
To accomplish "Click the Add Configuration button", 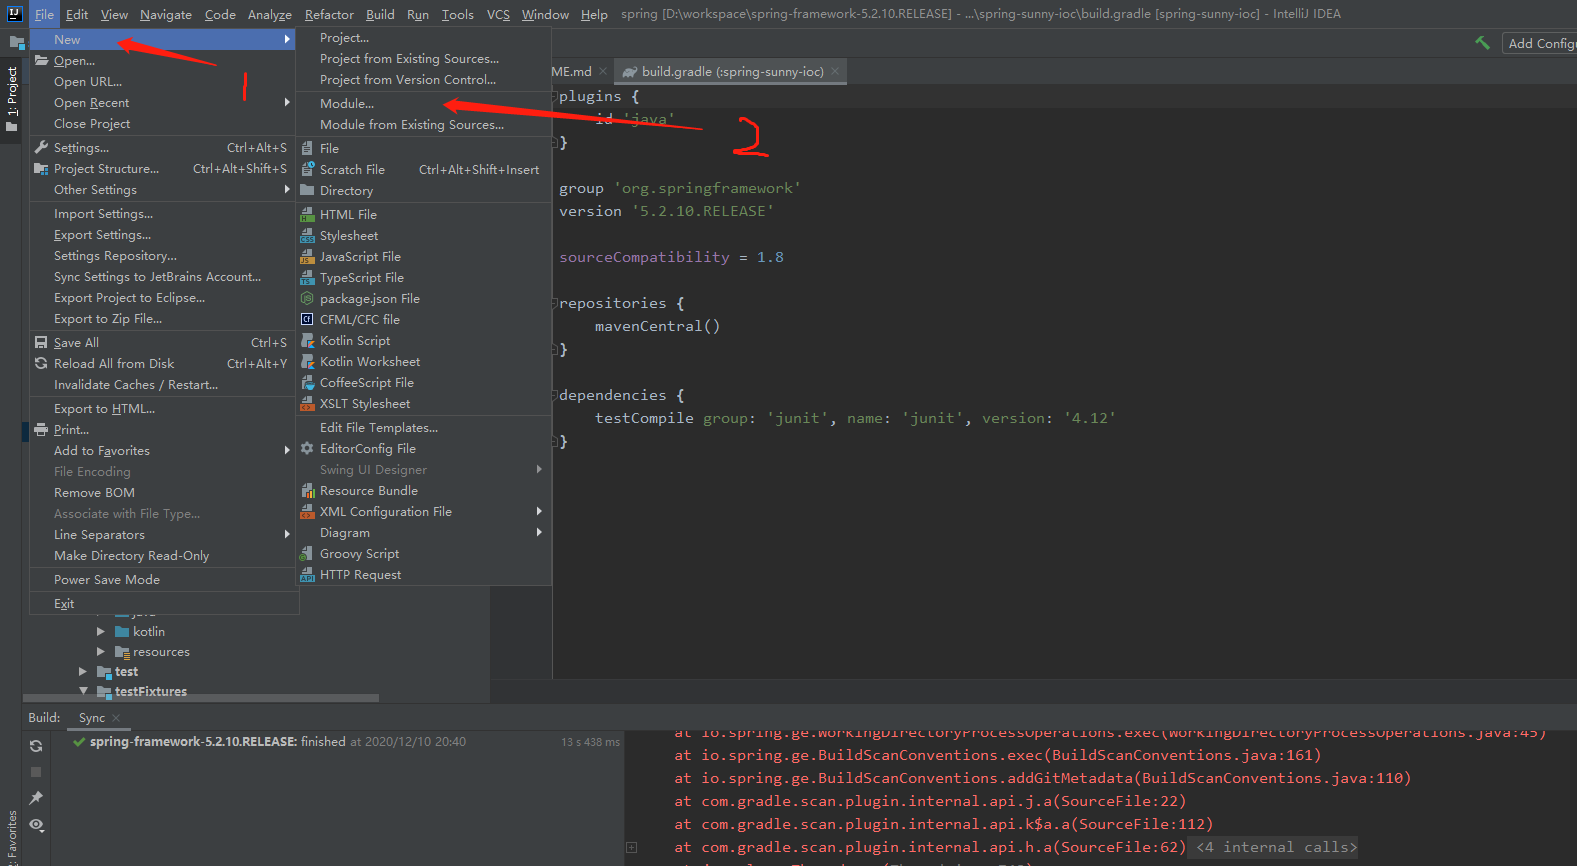I will click(1540, 43).
